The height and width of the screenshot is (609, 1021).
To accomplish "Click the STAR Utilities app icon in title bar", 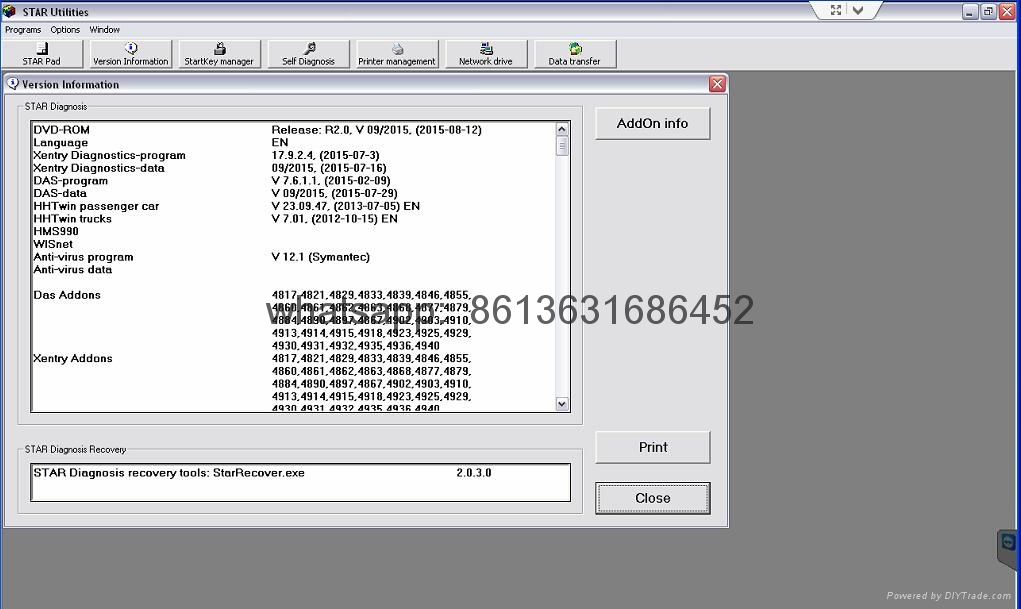I will click(x=9, y=11).
